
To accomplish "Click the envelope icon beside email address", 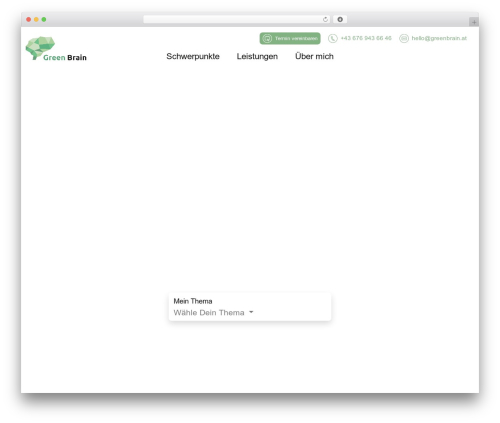I will coord(404,38).
